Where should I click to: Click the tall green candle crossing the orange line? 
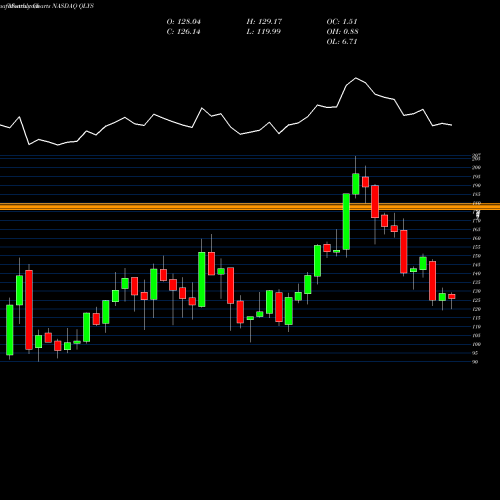346,221
